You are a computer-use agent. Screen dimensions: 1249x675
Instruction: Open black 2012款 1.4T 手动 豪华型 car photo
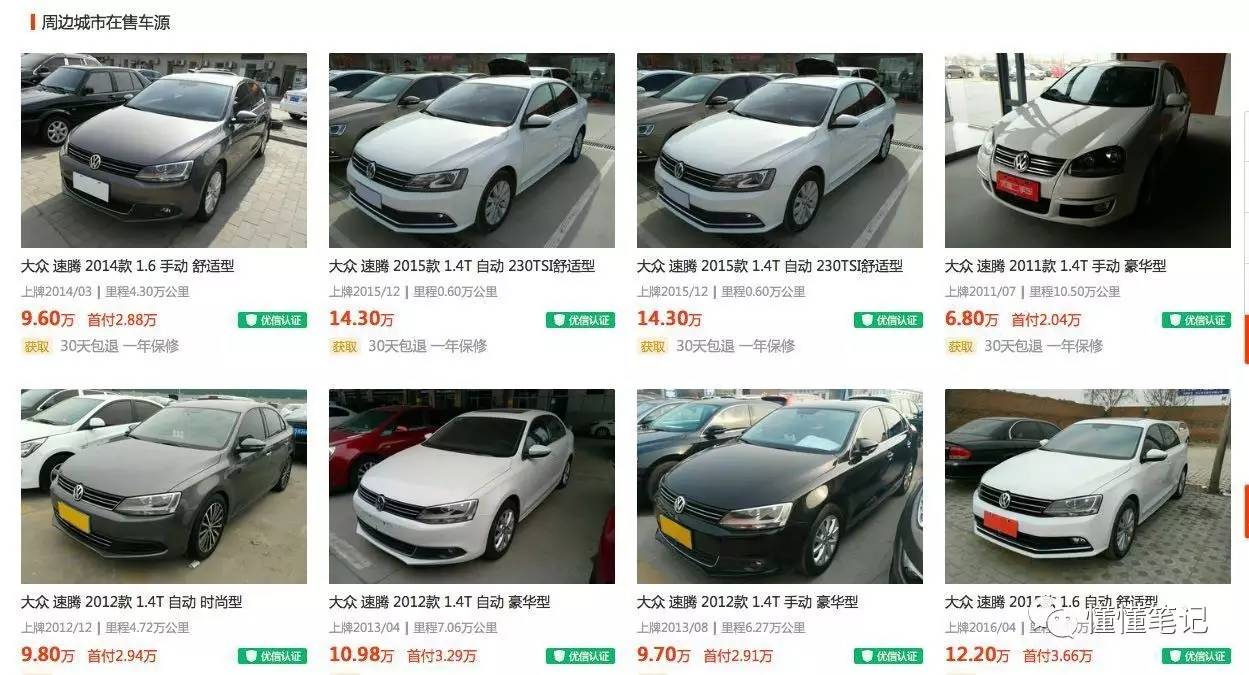[x=780, y=486]
